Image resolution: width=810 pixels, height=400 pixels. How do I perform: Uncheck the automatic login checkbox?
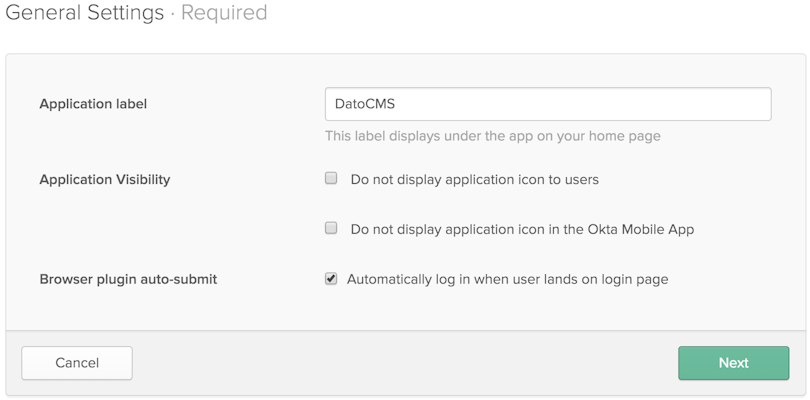click(331, 279)
